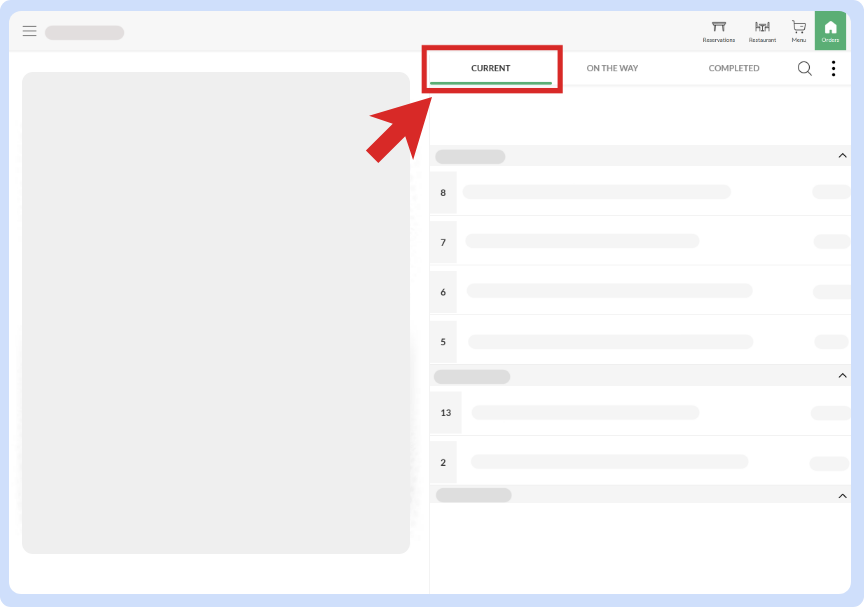Open the Completed orders tab
864x607 pixels.
(x=734, y=68)
